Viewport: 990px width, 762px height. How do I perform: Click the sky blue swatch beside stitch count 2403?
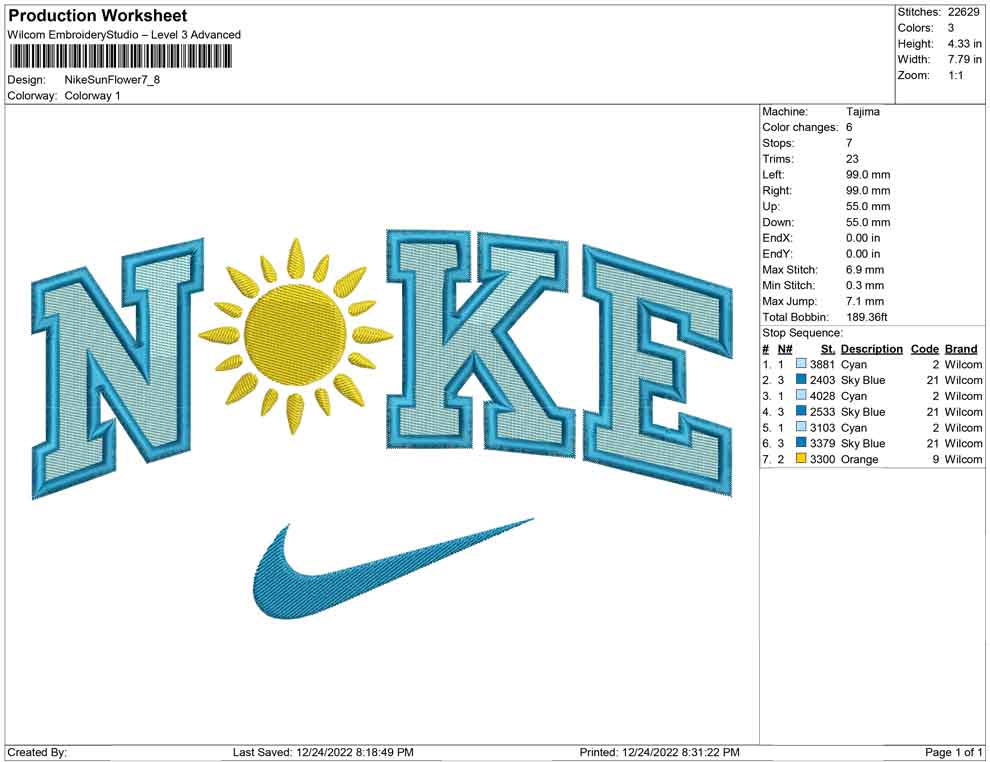[801, 380]
